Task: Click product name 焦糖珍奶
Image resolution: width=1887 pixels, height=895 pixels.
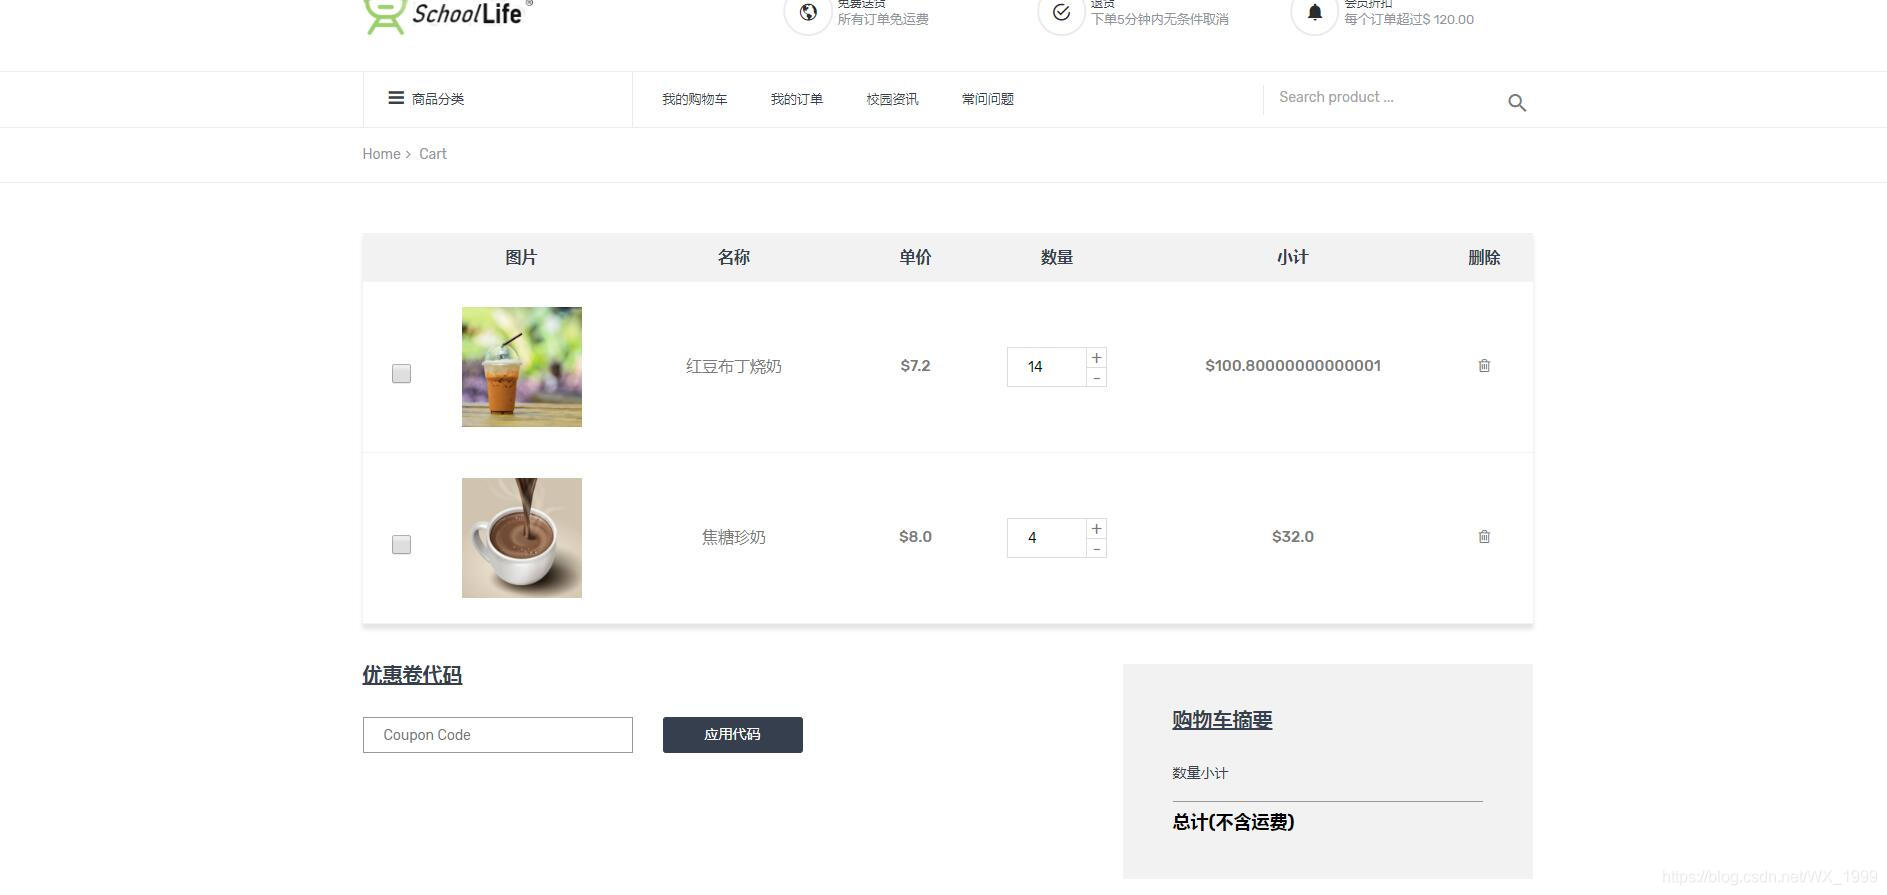Action: pyautogui.click(x=733, y=538)
